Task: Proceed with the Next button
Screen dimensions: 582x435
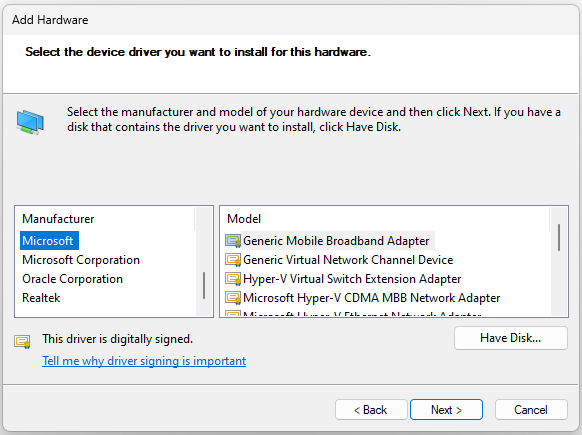Action: click(x=446, y=410)
